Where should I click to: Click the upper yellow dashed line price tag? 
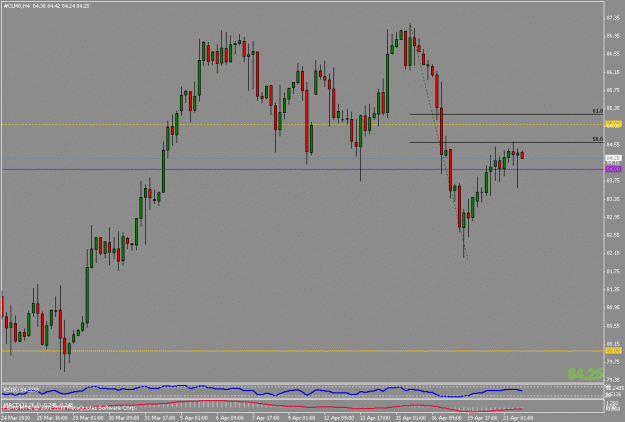coord(613,124)
